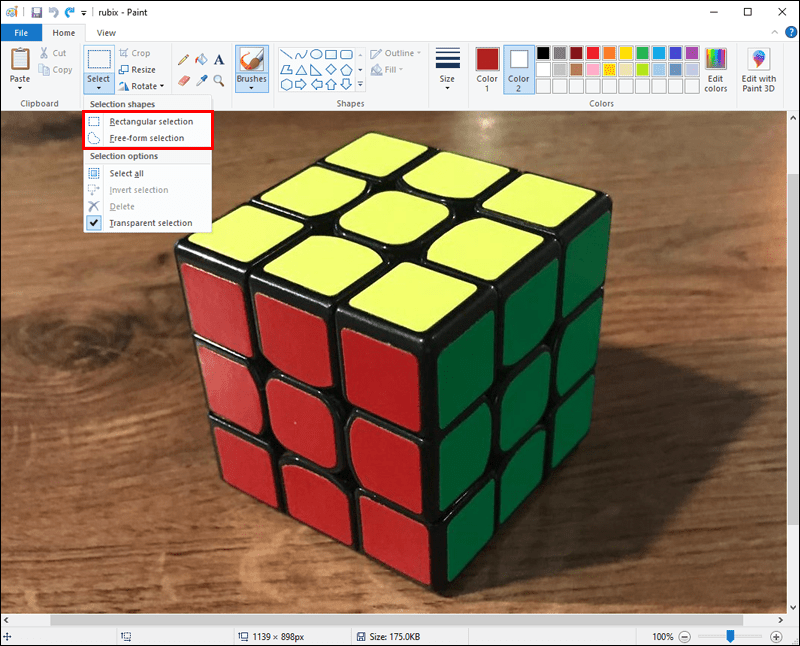The height and width of the screenshot is (646, 800).
Task: Click the Copy button
Action: point(56,70)
